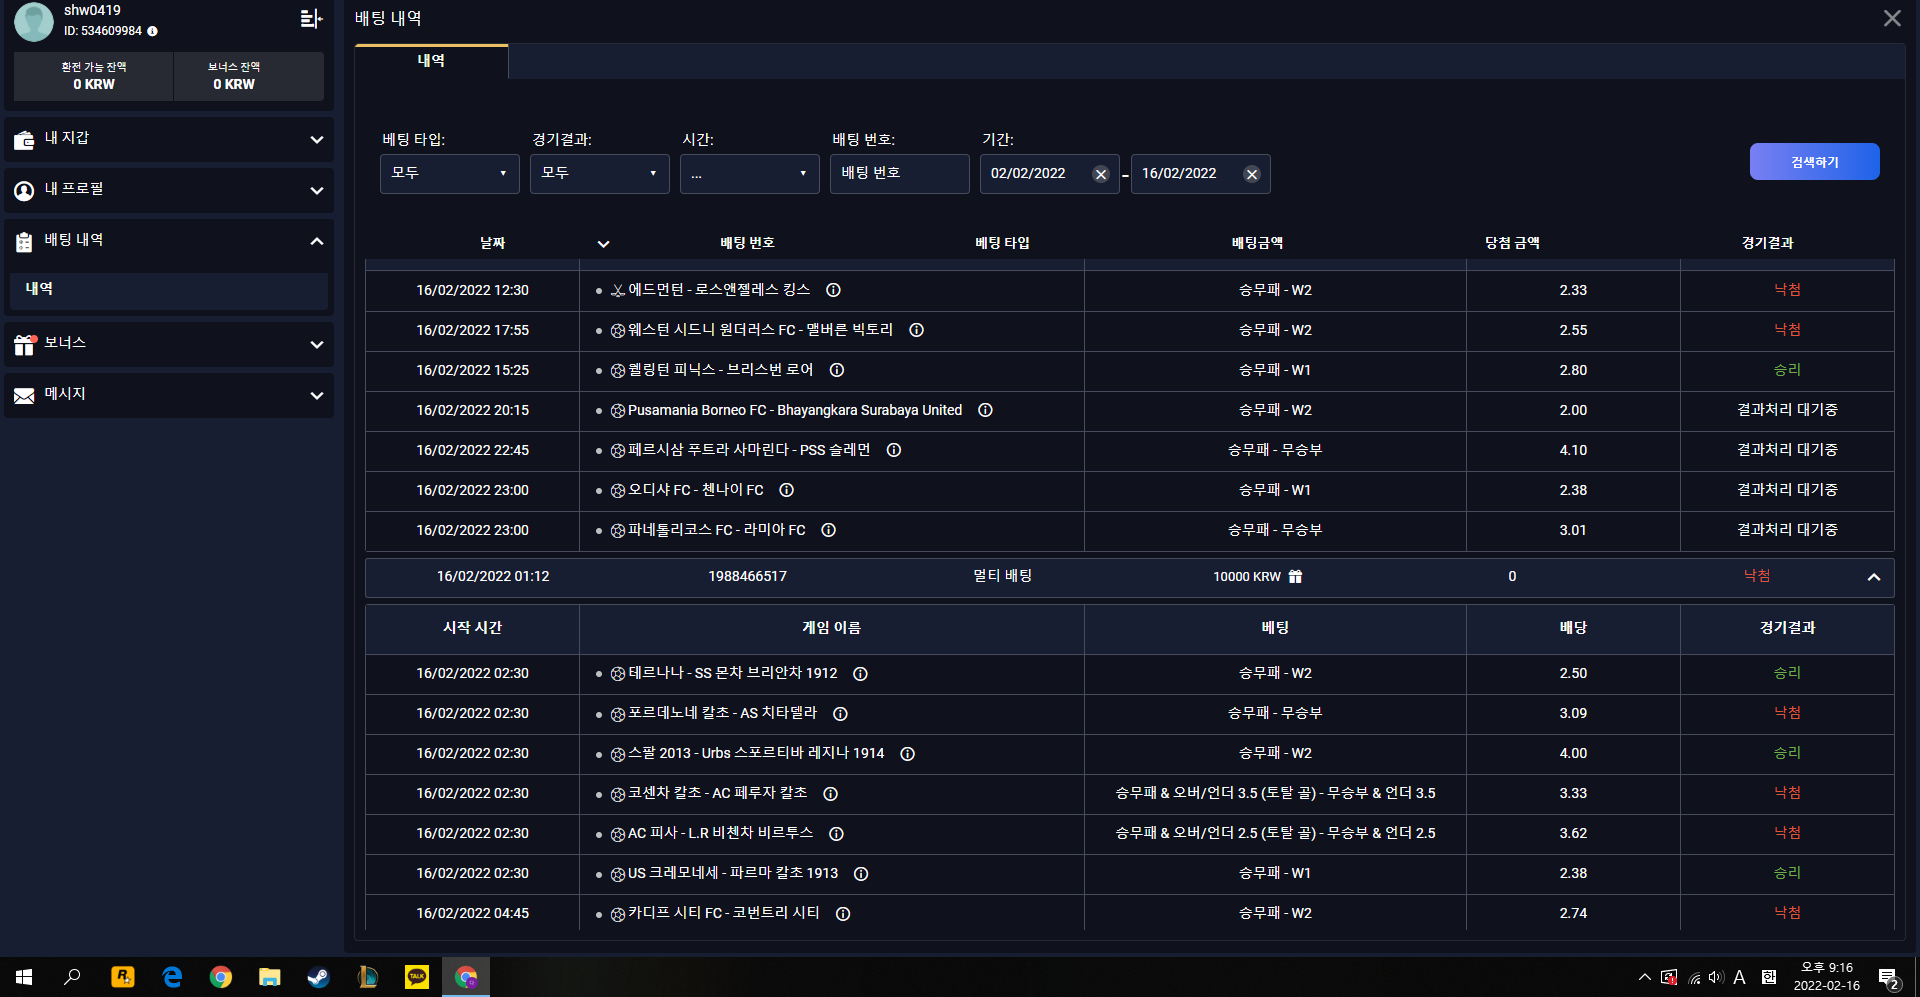Click the envelope icon for 메시지
This screenshot has width=1920, height=997.
coord(24,396)
